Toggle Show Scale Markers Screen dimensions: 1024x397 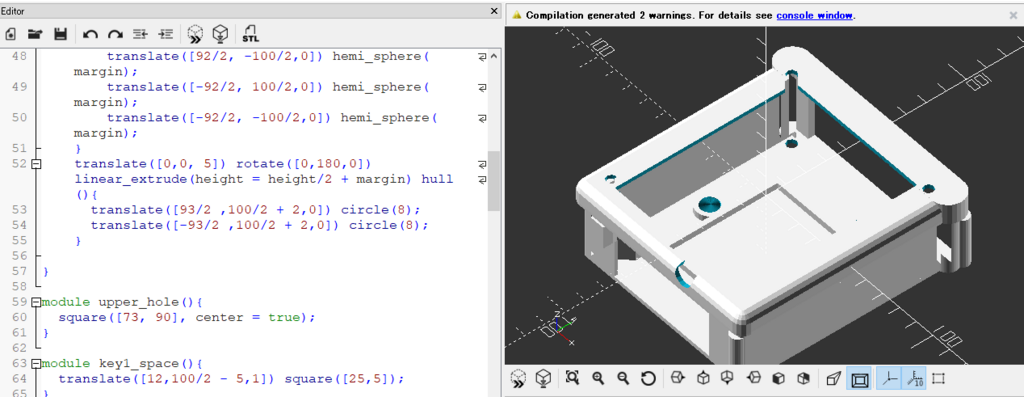coord(913,379)
